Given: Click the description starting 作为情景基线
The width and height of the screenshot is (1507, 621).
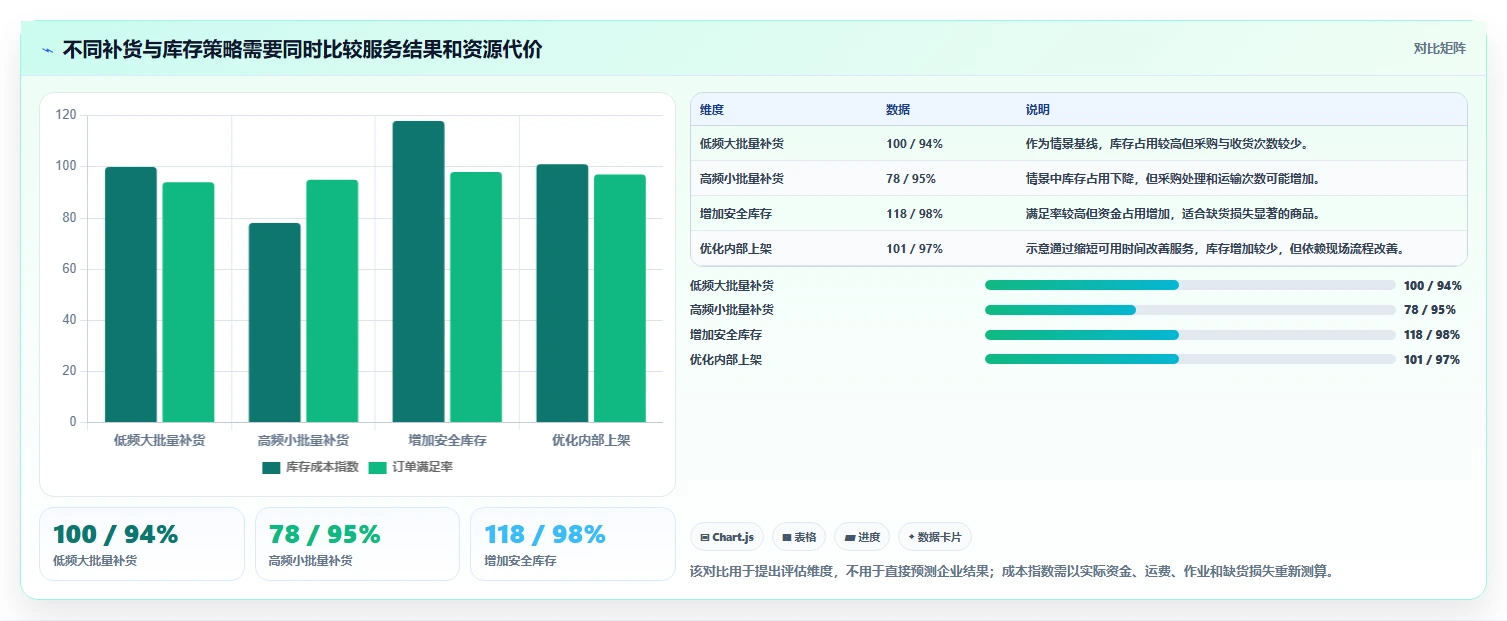Looking at the screenshot, I should (1167, 144).
